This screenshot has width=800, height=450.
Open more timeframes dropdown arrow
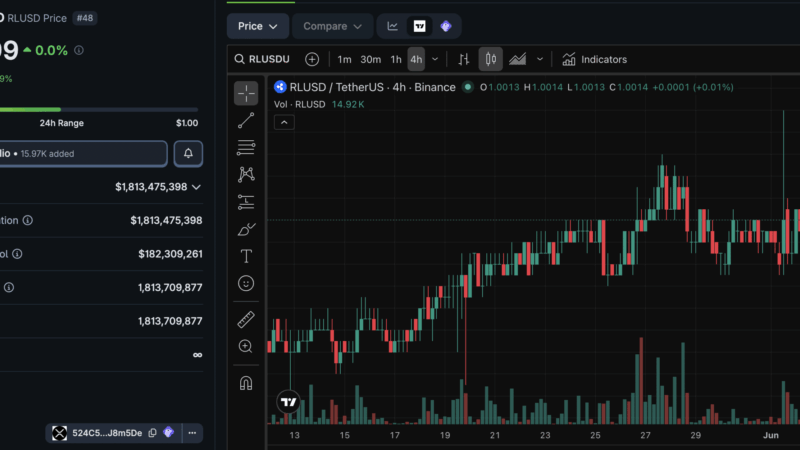click(435, 59)
